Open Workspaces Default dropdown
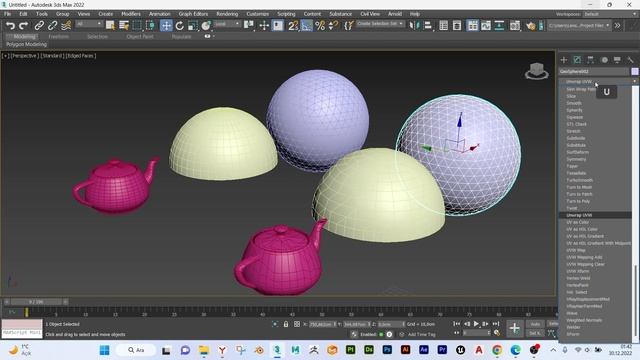The height and width of the screenshot is (360, 640). pyautogui.click(x=610, y=14)
